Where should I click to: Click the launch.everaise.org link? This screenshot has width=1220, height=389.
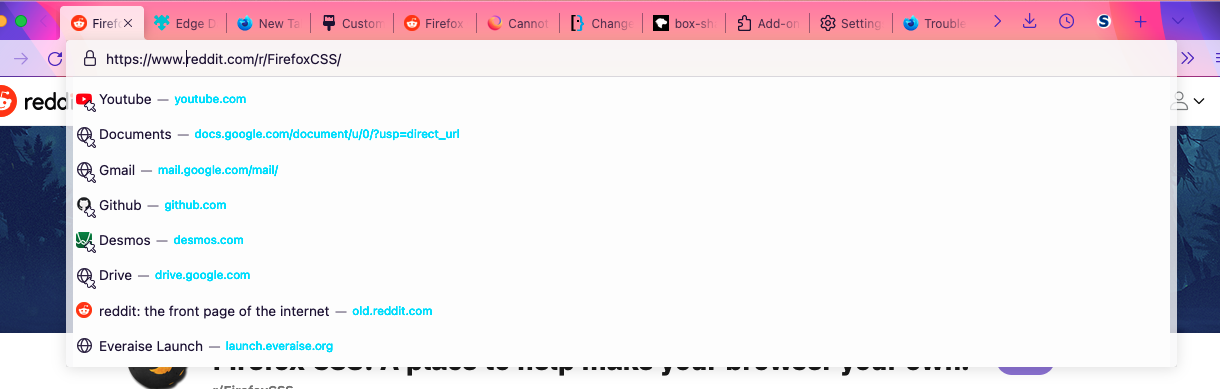pyautogui.click(x=279, y=346)
